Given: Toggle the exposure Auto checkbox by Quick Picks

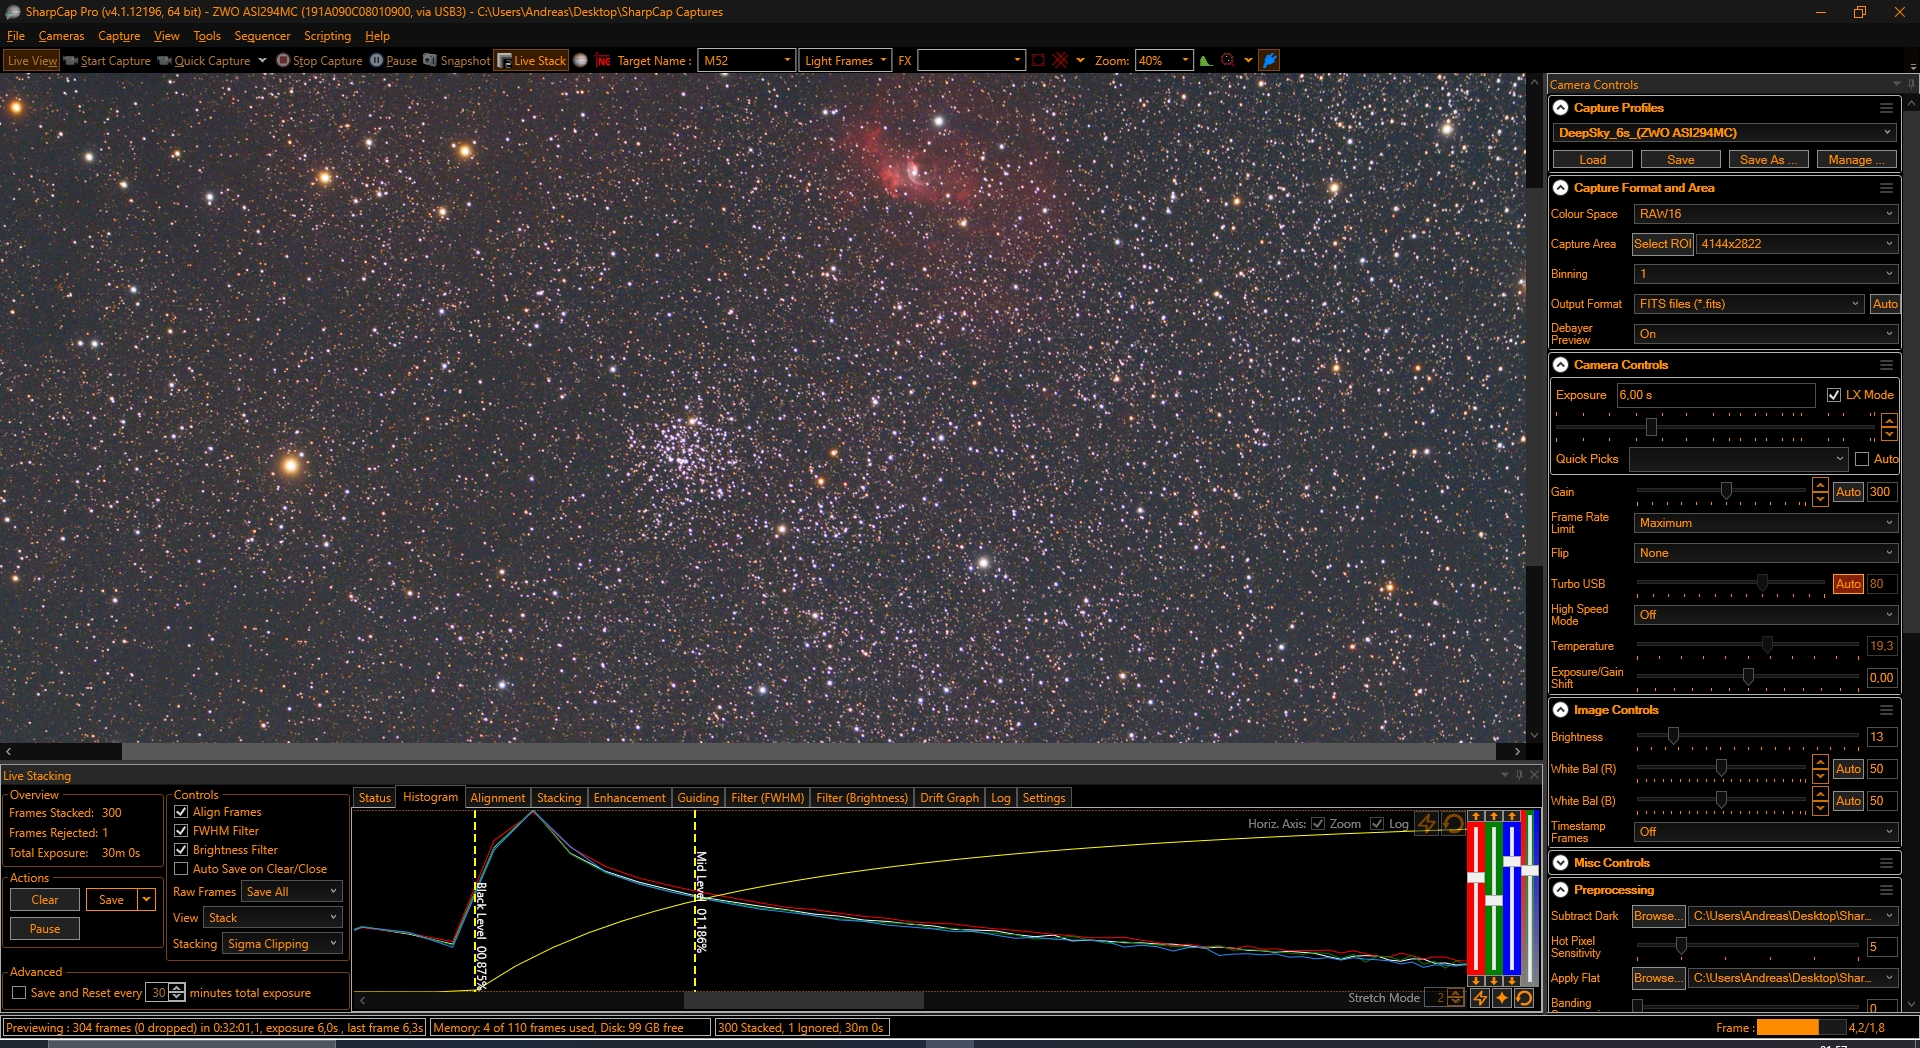Looking at the screenshot, I should [x=1862, y=459].
